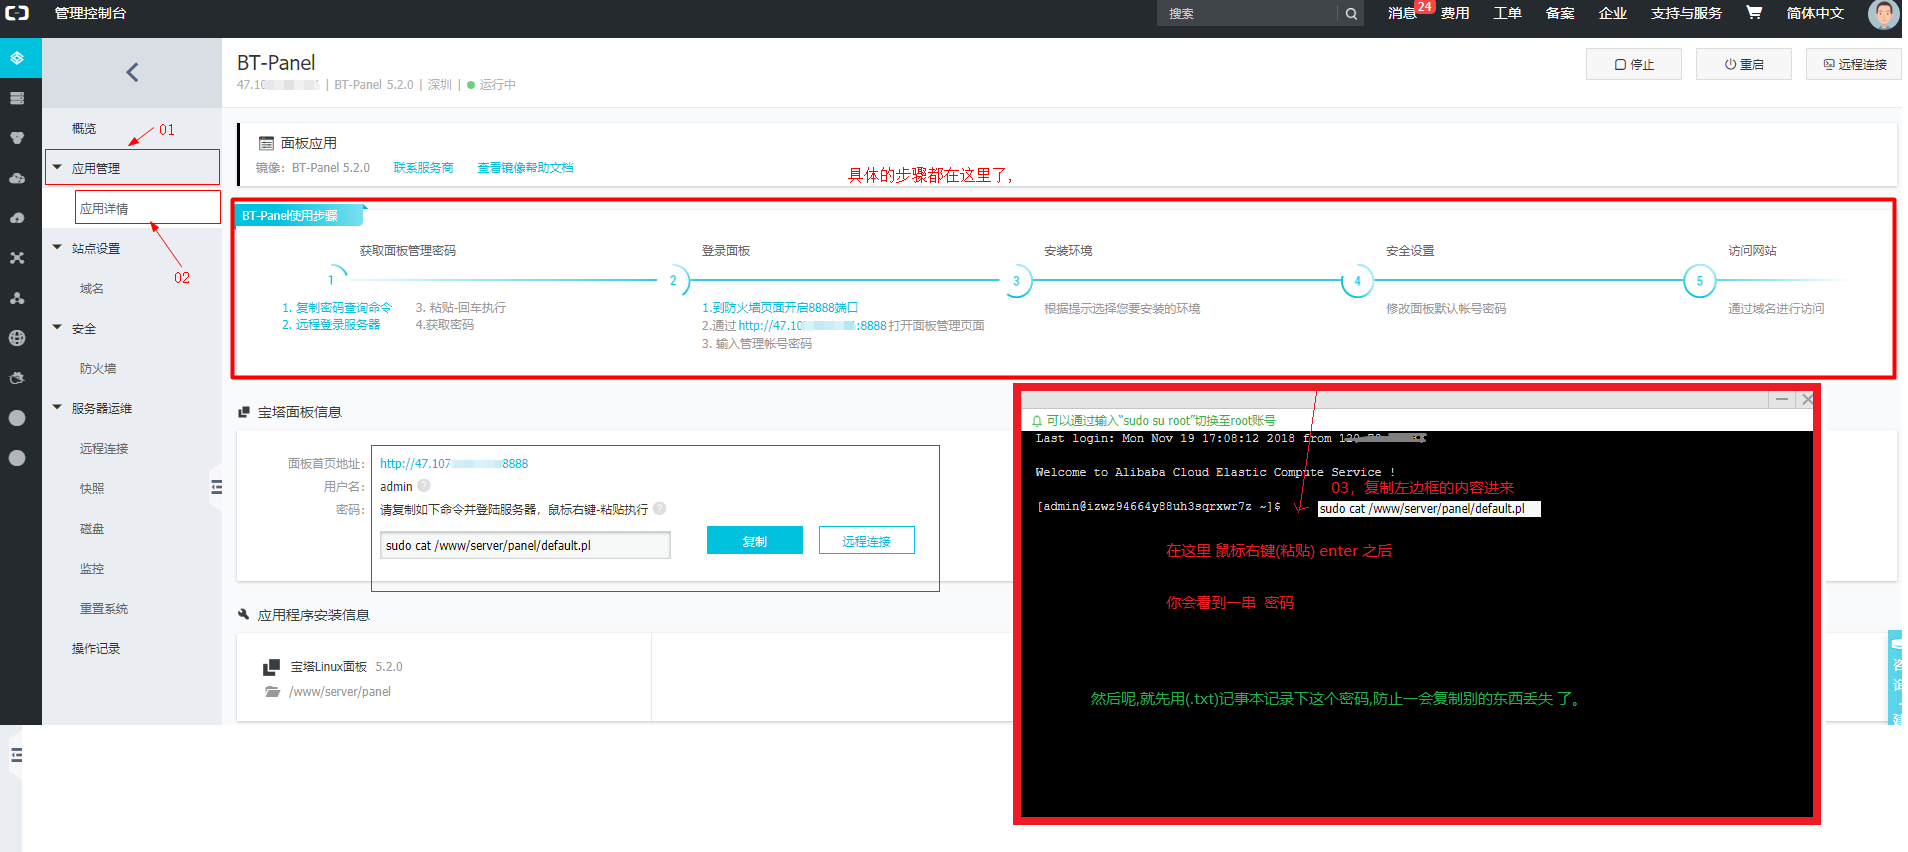The image size is (1908, 852).
Task: Click the 重启 restart button
Action: pos(1744,64)
